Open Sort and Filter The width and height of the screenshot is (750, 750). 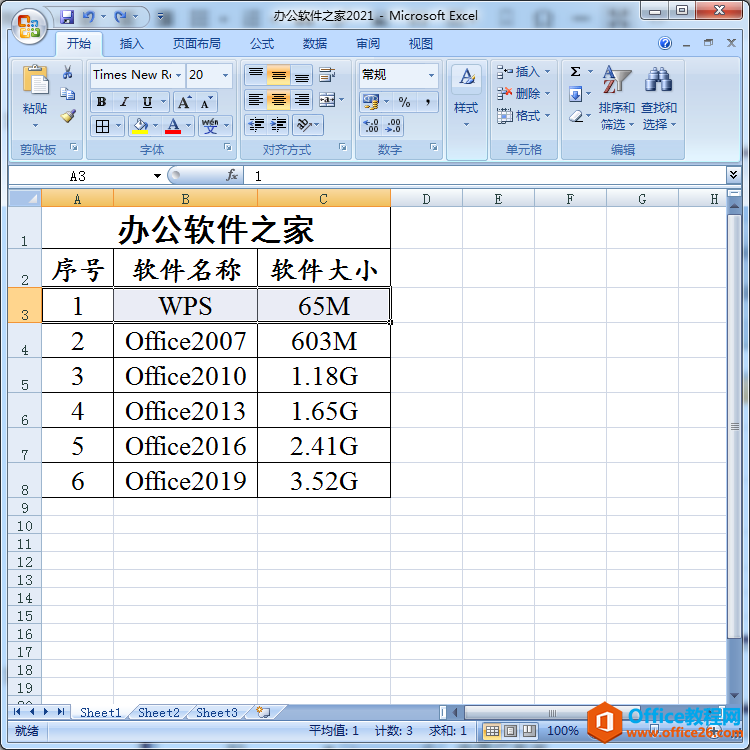(617, 98)
